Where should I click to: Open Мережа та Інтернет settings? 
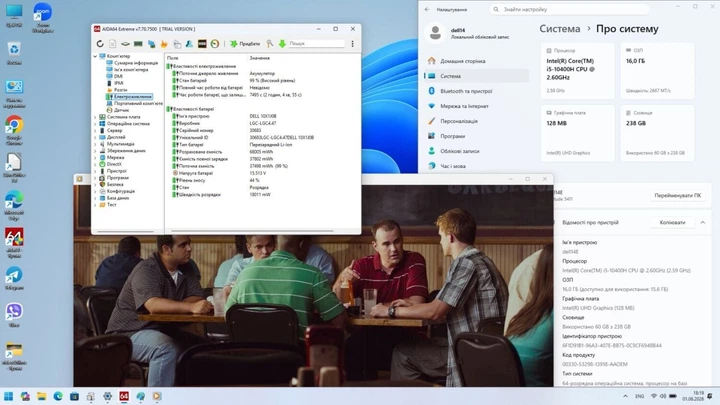(477, 106)
